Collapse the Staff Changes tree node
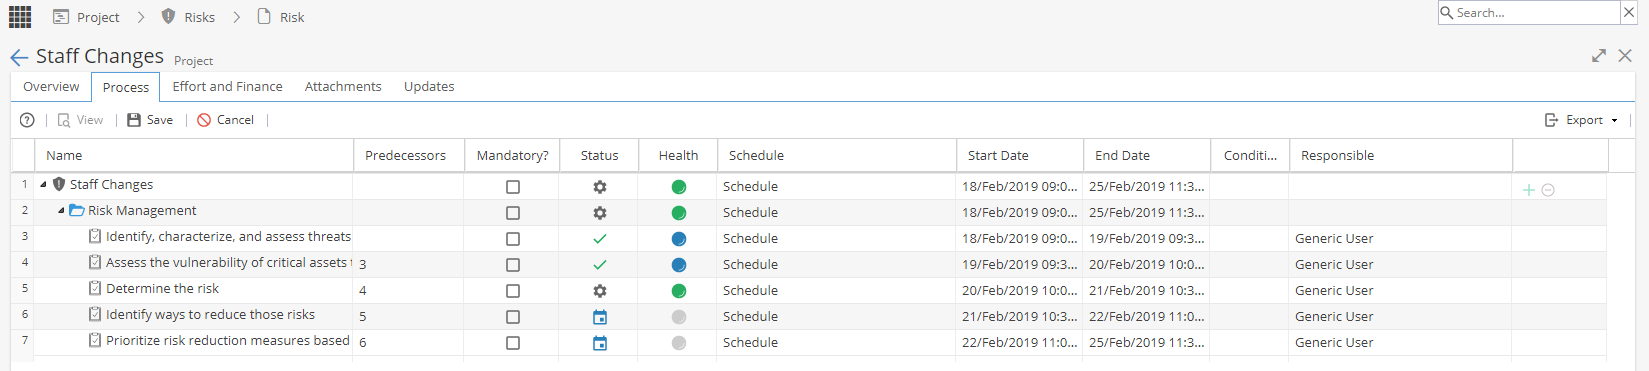The height and width of the screenshot is (371, 1649). 43,185
